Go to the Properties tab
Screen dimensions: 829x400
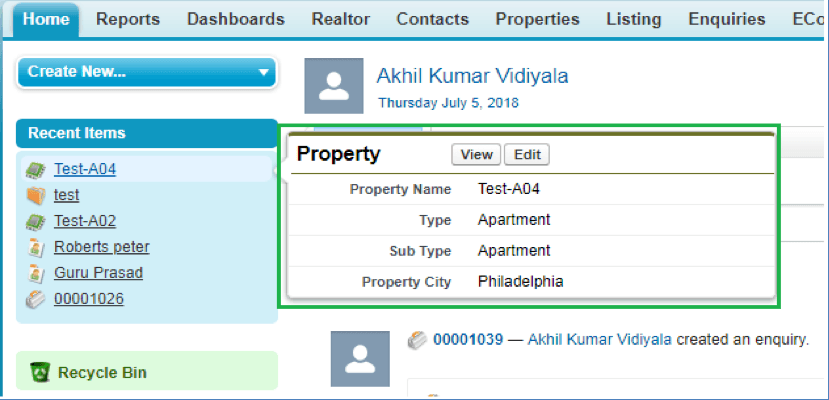[537, 20]
